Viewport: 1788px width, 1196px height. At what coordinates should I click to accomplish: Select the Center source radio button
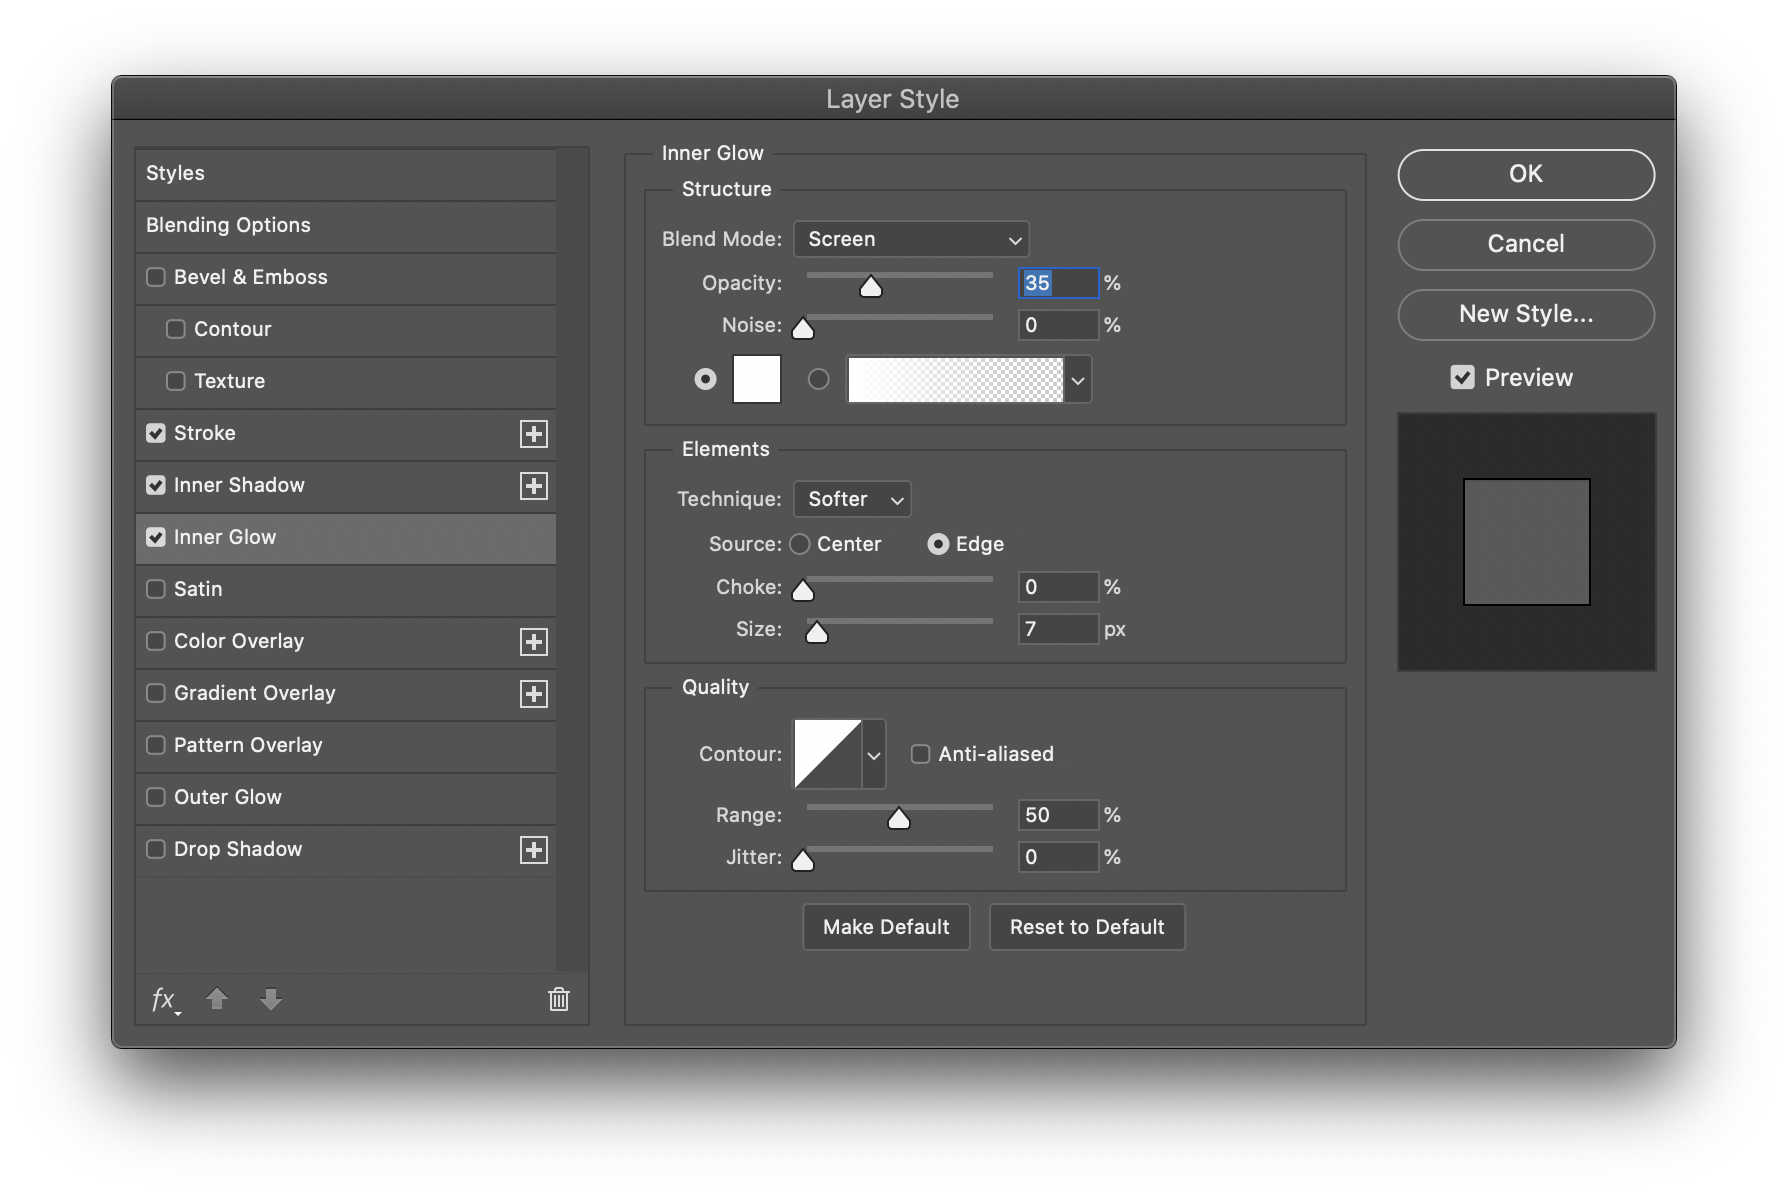(800, 544)
